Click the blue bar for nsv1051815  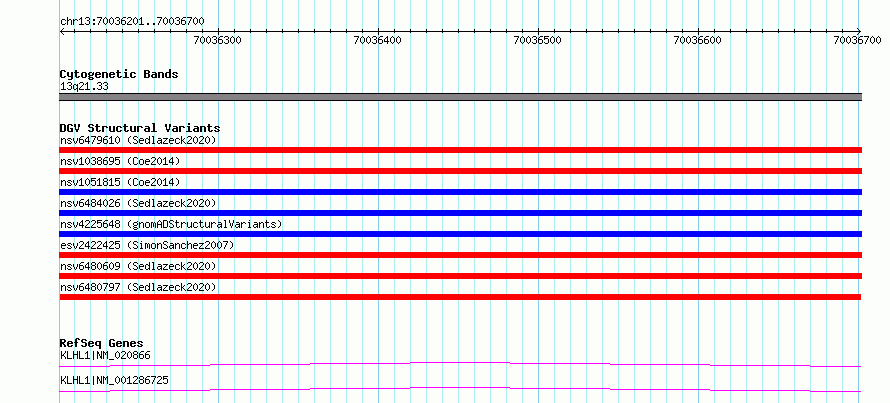[x=460, y=192]
